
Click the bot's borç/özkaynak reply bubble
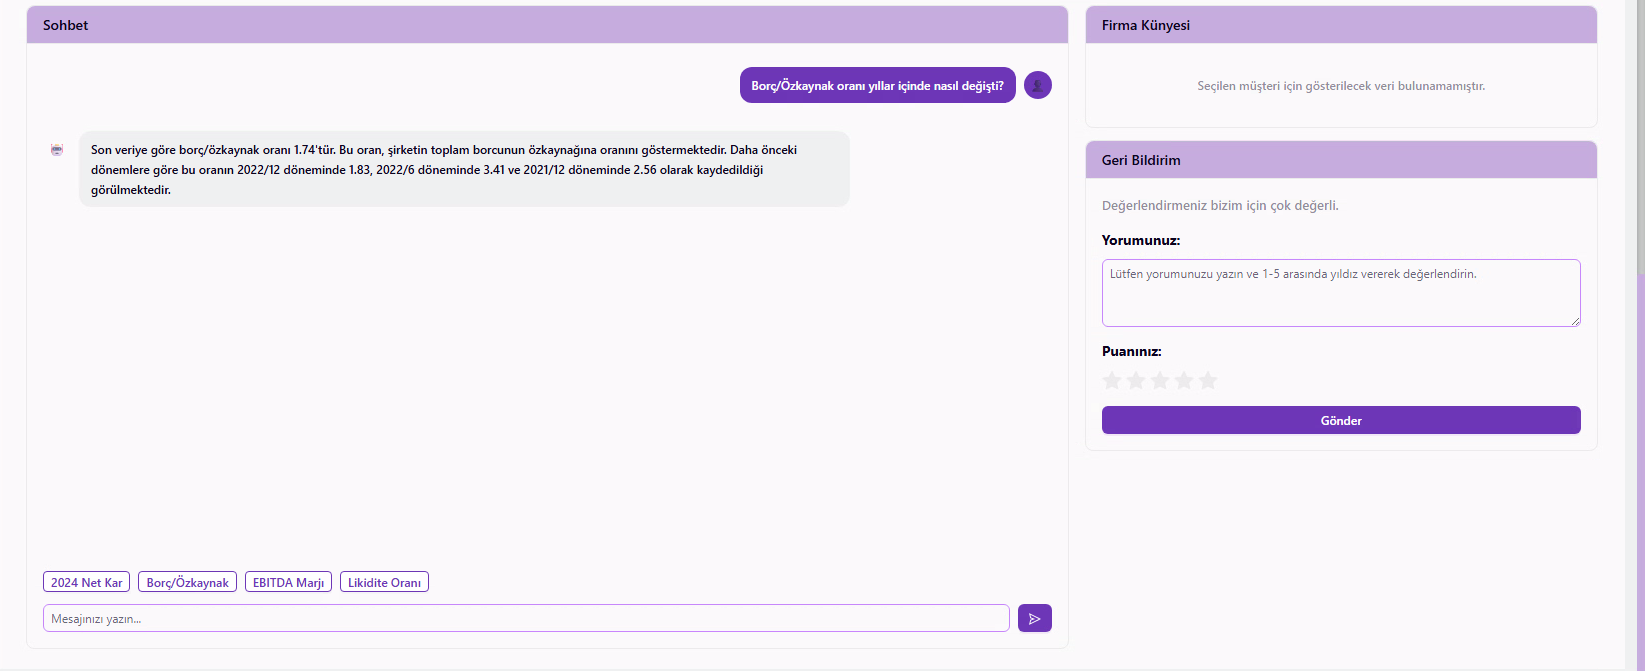click(464, 170)
